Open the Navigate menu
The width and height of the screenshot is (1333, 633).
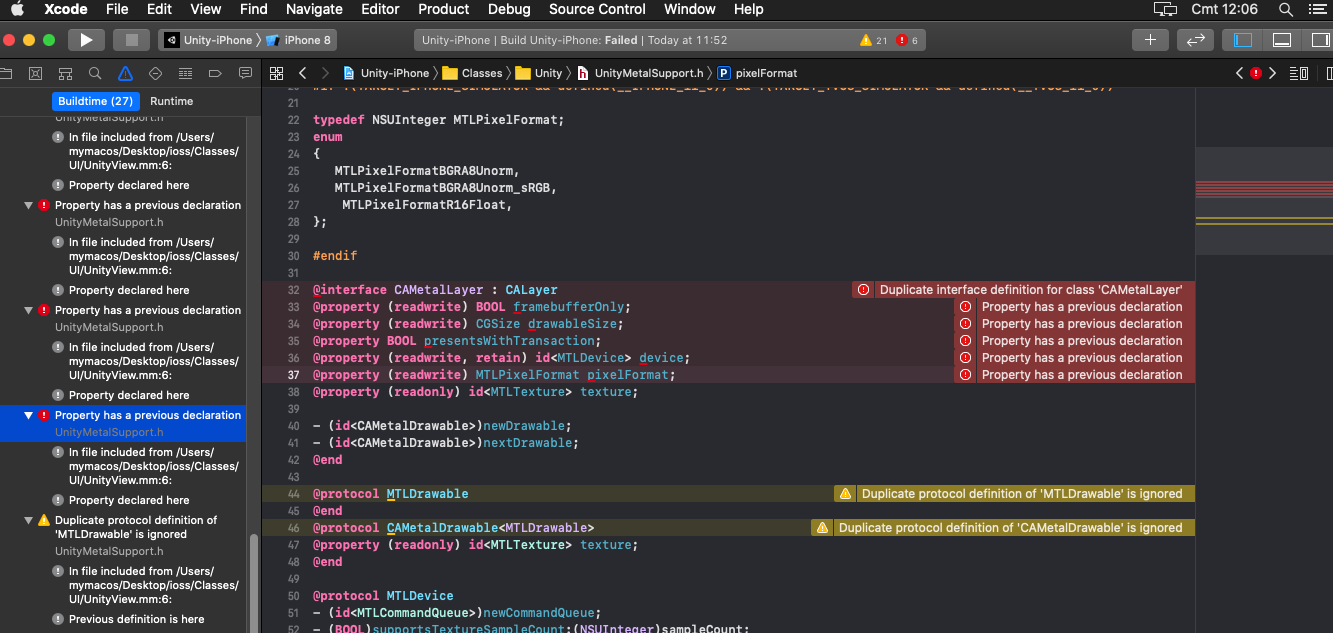(315, 9)
